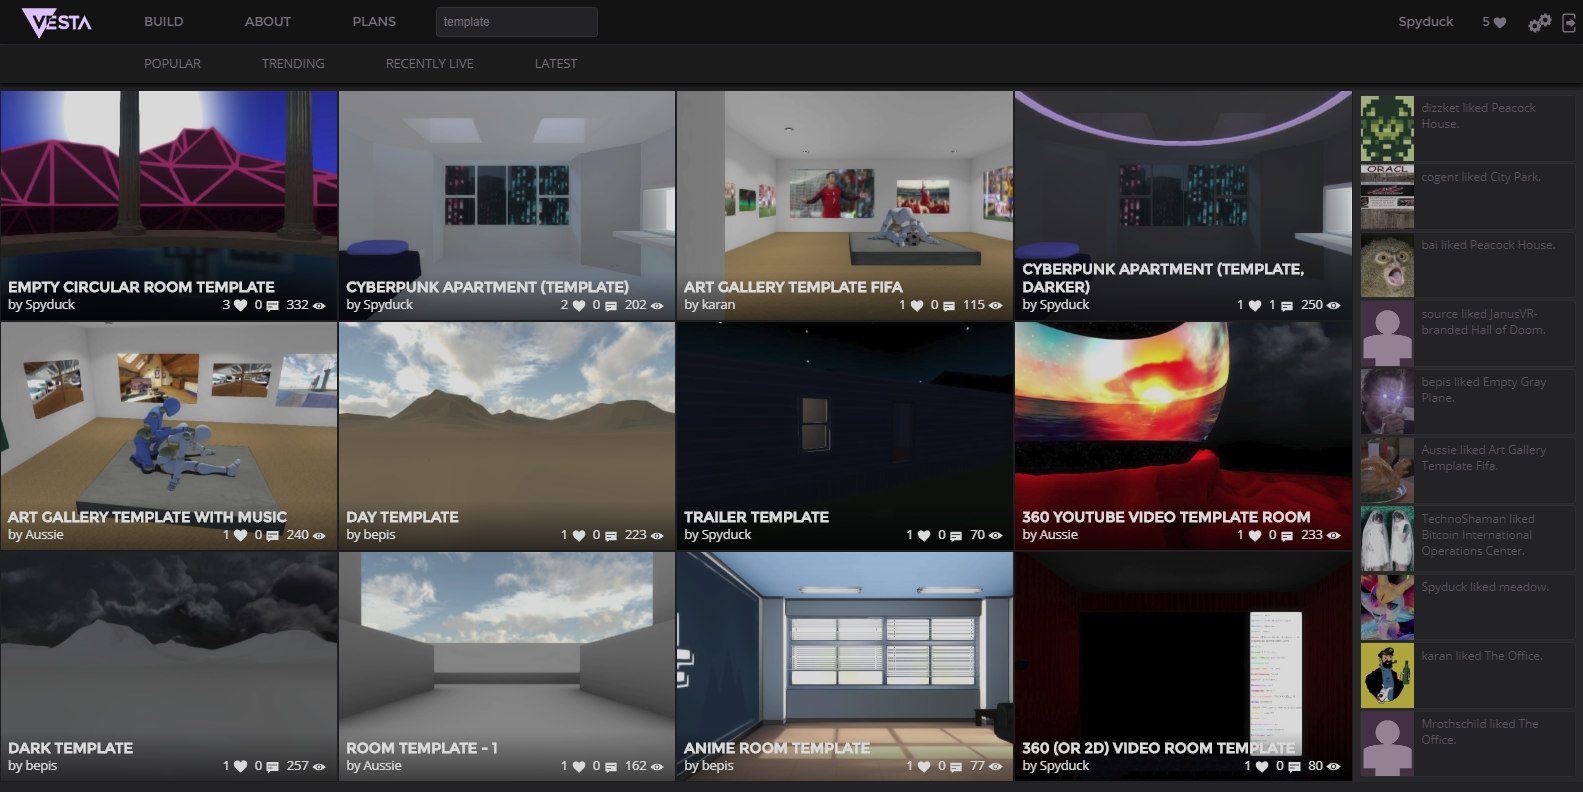Switch to the TRENDING tab

[x=293, y=64]
